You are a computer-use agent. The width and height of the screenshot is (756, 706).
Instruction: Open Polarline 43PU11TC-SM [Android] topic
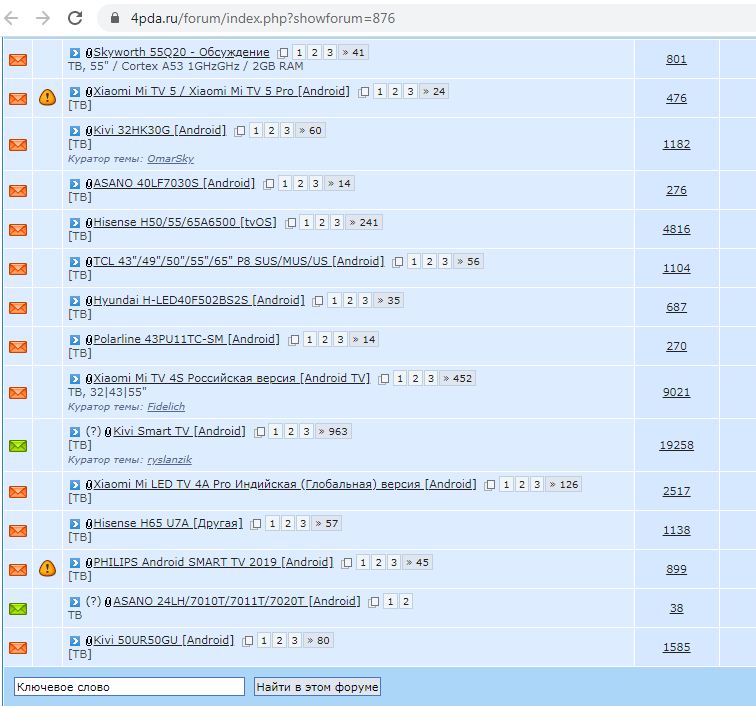click(187, 339)
